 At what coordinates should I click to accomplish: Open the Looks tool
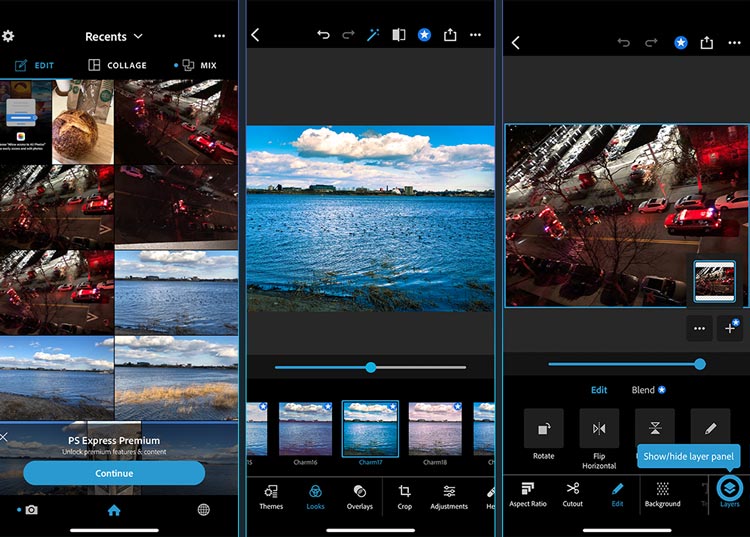(x=316, y=497)
